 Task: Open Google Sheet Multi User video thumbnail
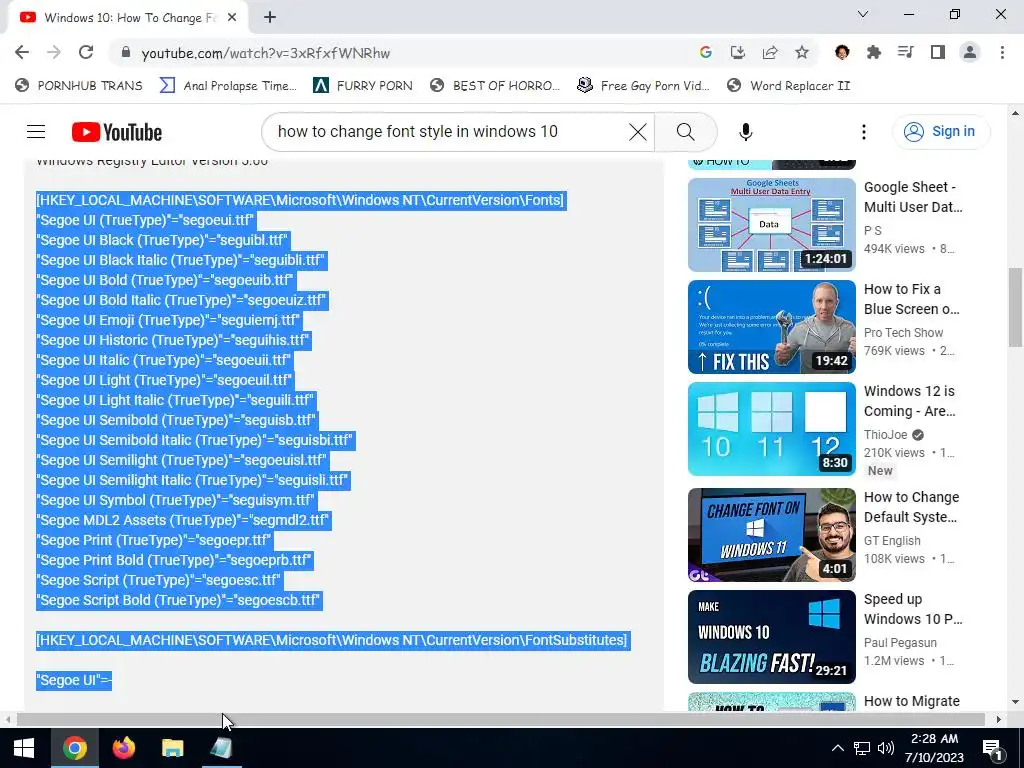point(771,225)
